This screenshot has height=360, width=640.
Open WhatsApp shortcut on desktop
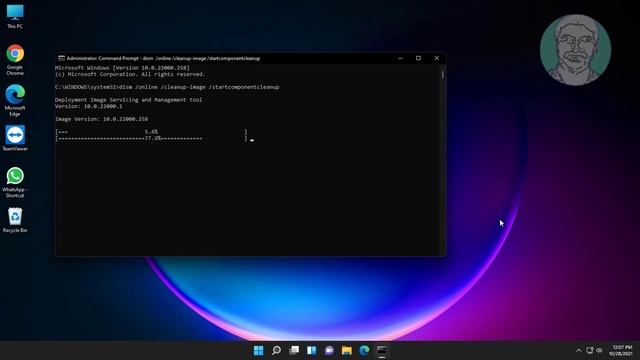point(15,182)
